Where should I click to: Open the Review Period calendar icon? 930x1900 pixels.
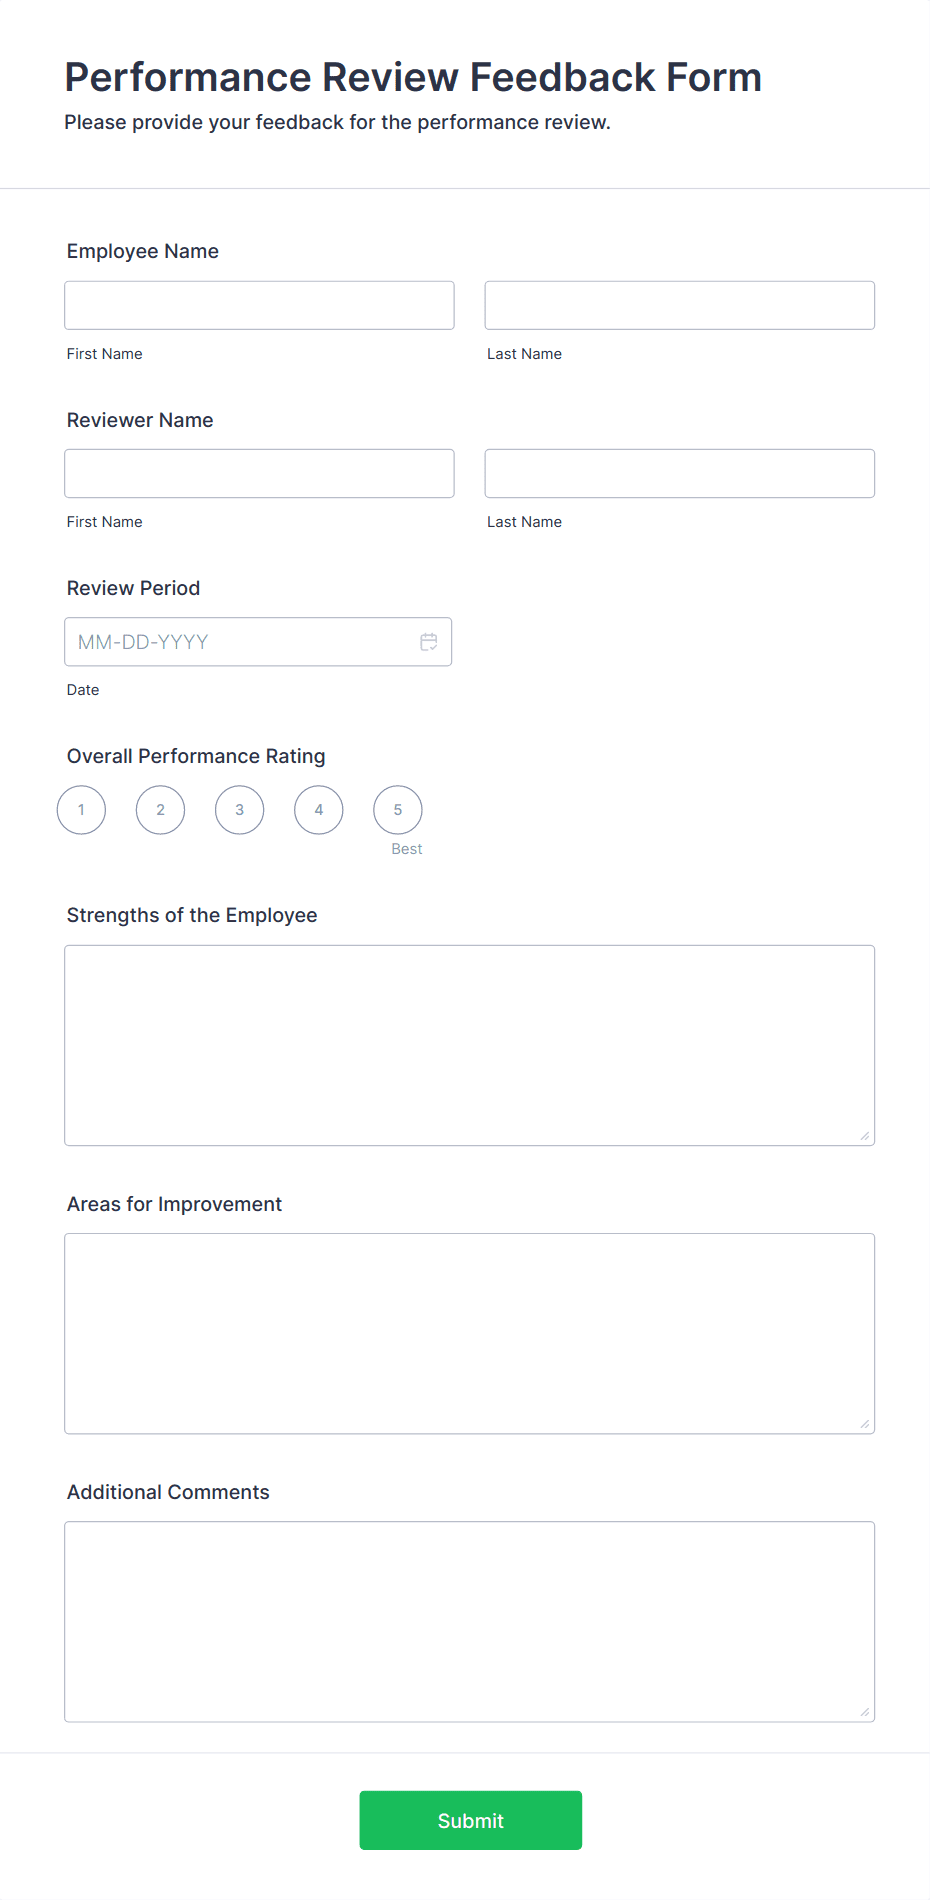point(429,641)
